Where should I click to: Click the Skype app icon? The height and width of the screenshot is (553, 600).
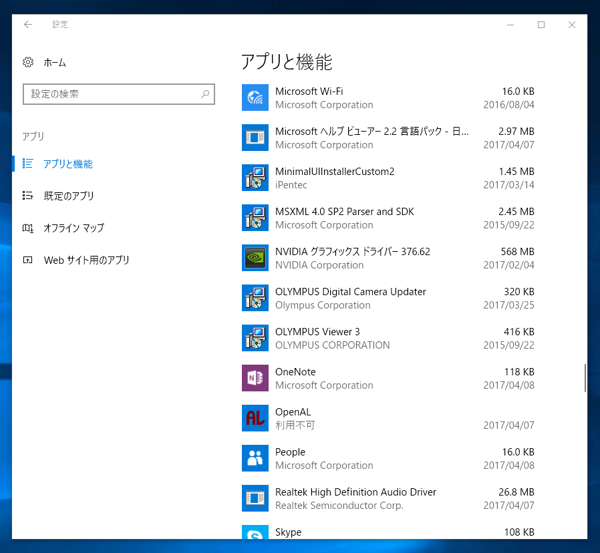pos(255,532)
